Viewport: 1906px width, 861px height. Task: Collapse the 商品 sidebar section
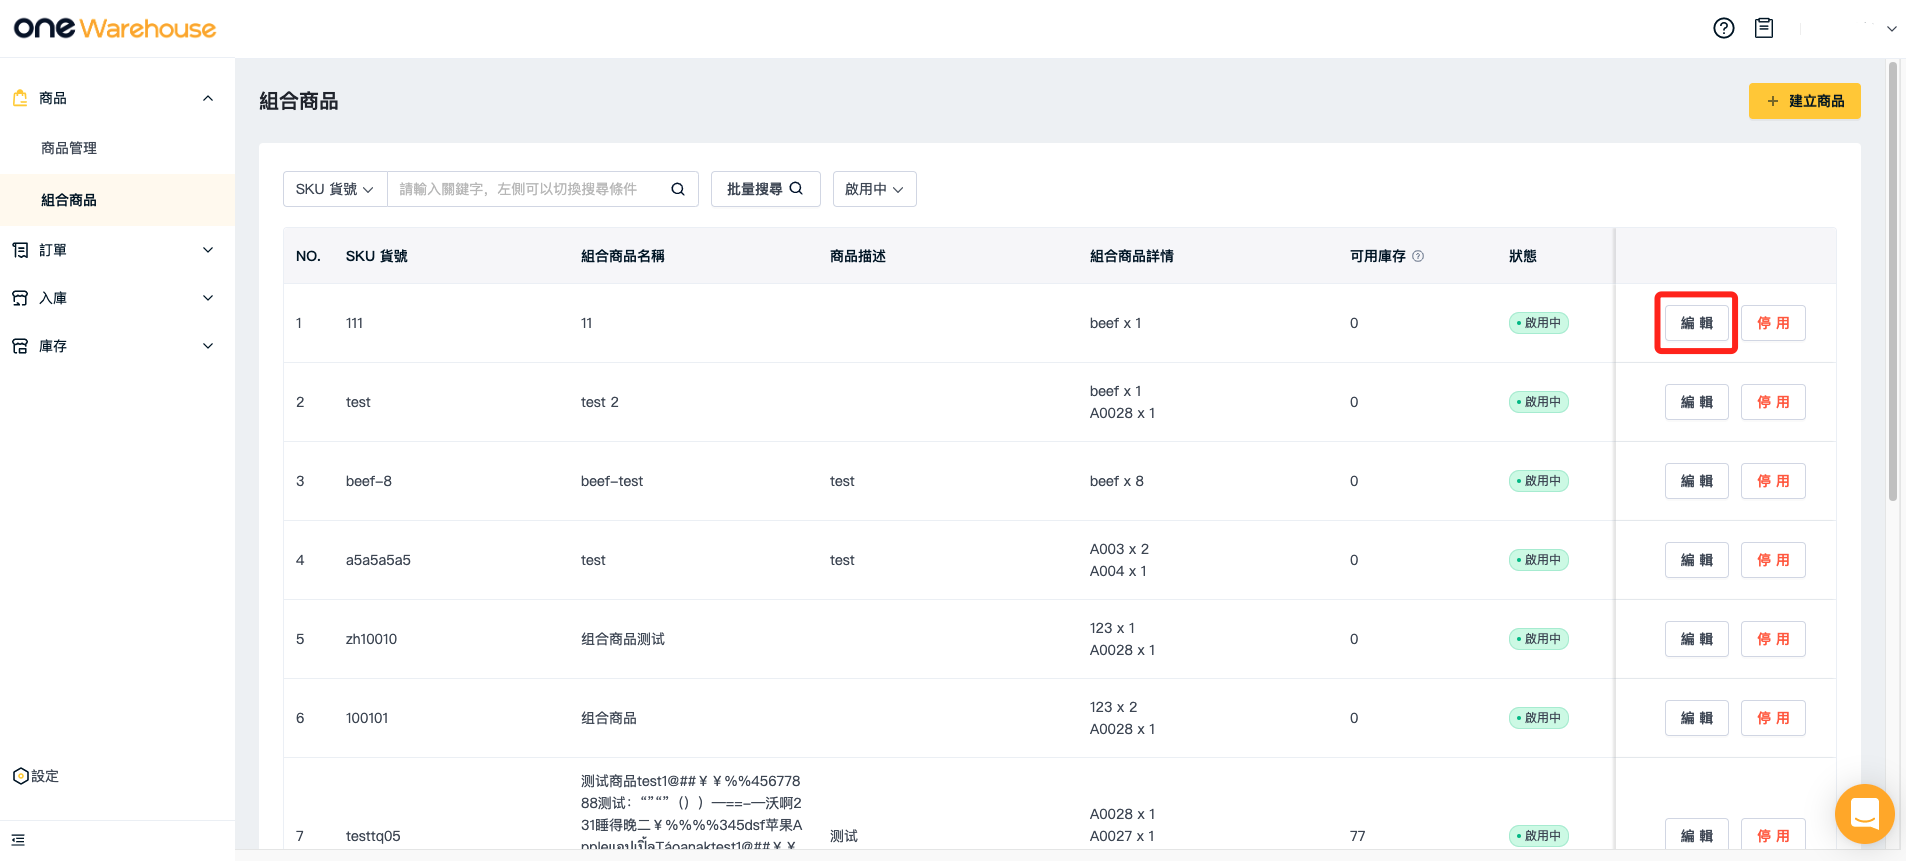[x=208, y=98]
